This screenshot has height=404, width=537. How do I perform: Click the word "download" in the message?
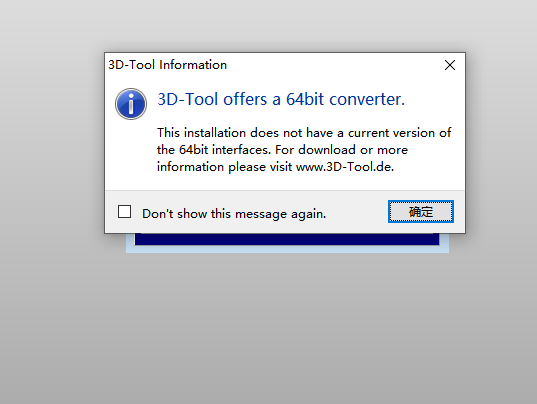[327, 150]
